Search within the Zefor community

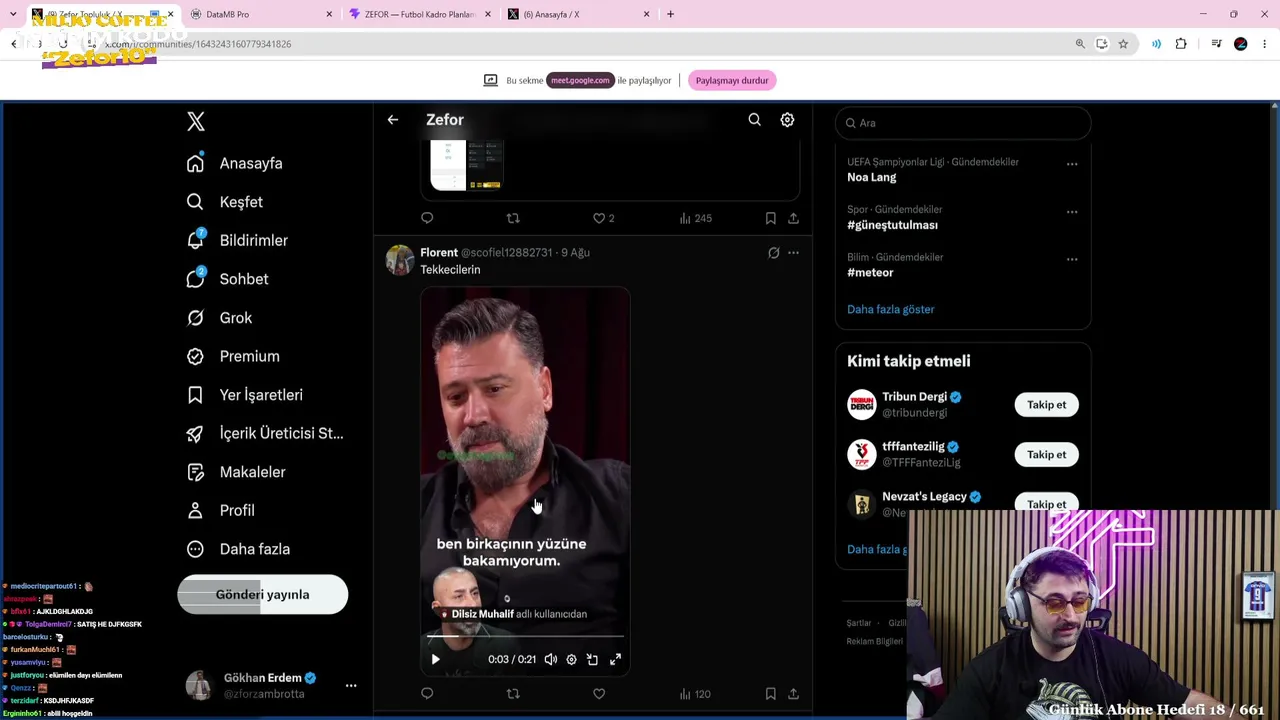[x=755, y=120]
